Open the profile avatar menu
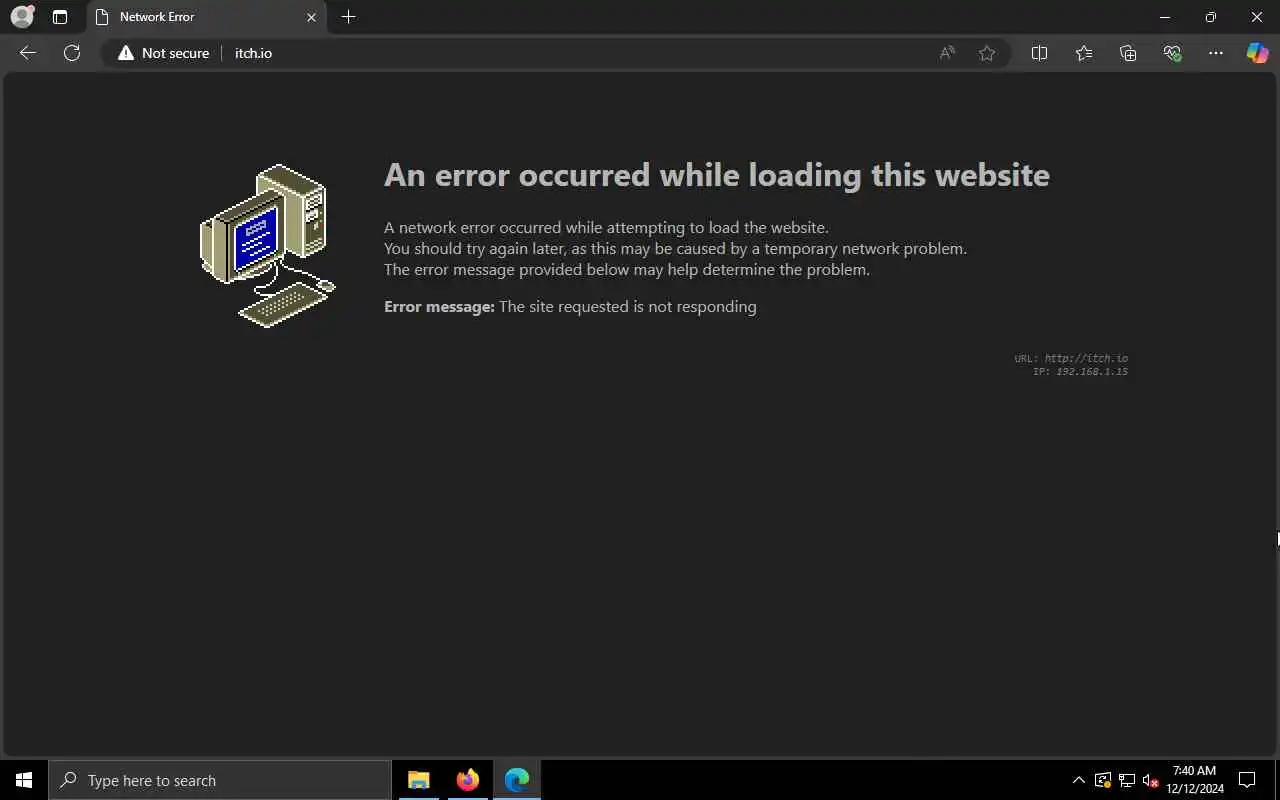 pyautogui.click(x=22, y=16)
